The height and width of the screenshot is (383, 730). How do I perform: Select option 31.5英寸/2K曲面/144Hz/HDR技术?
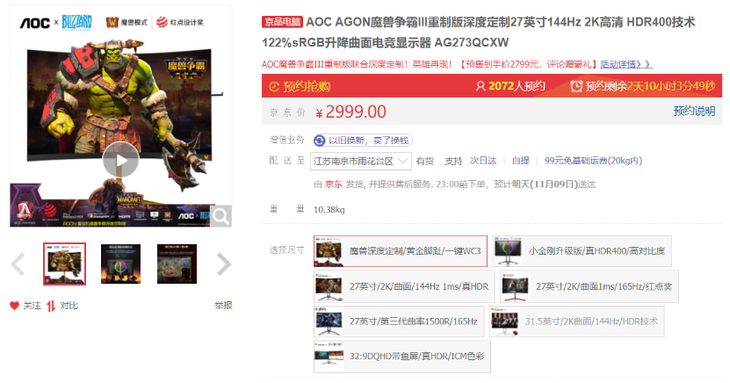(577, 321)
